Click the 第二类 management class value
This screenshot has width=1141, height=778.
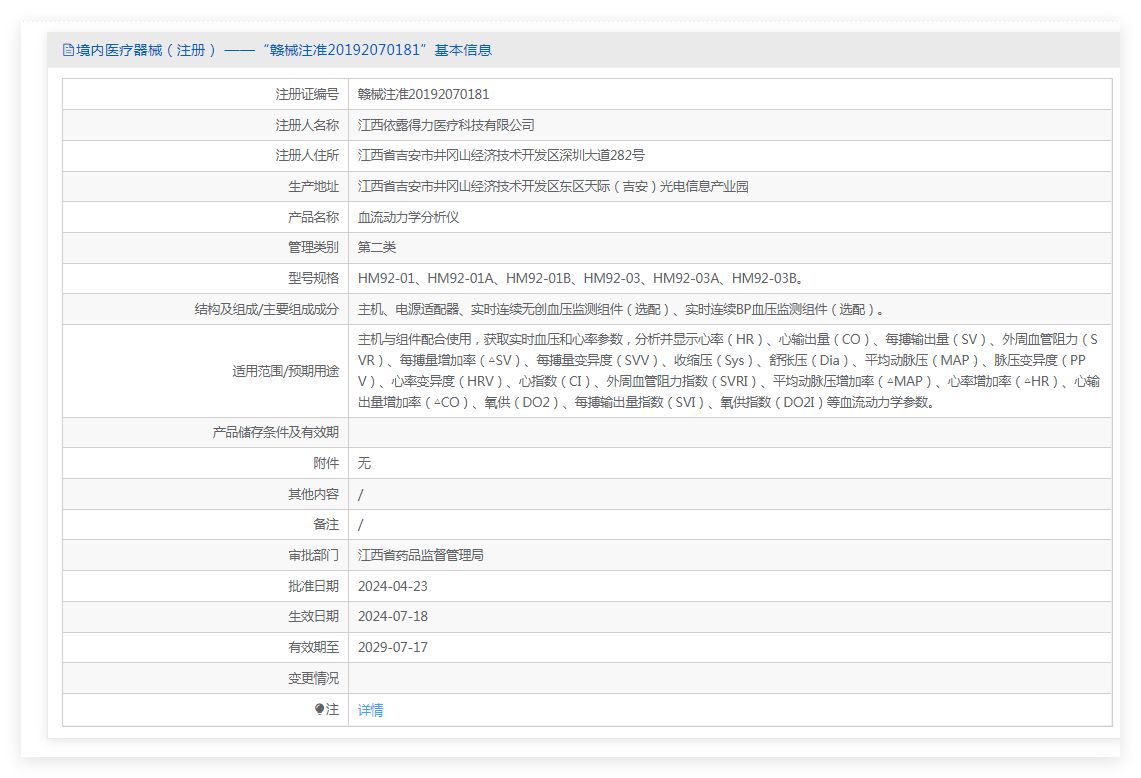[x=377, y=247]
